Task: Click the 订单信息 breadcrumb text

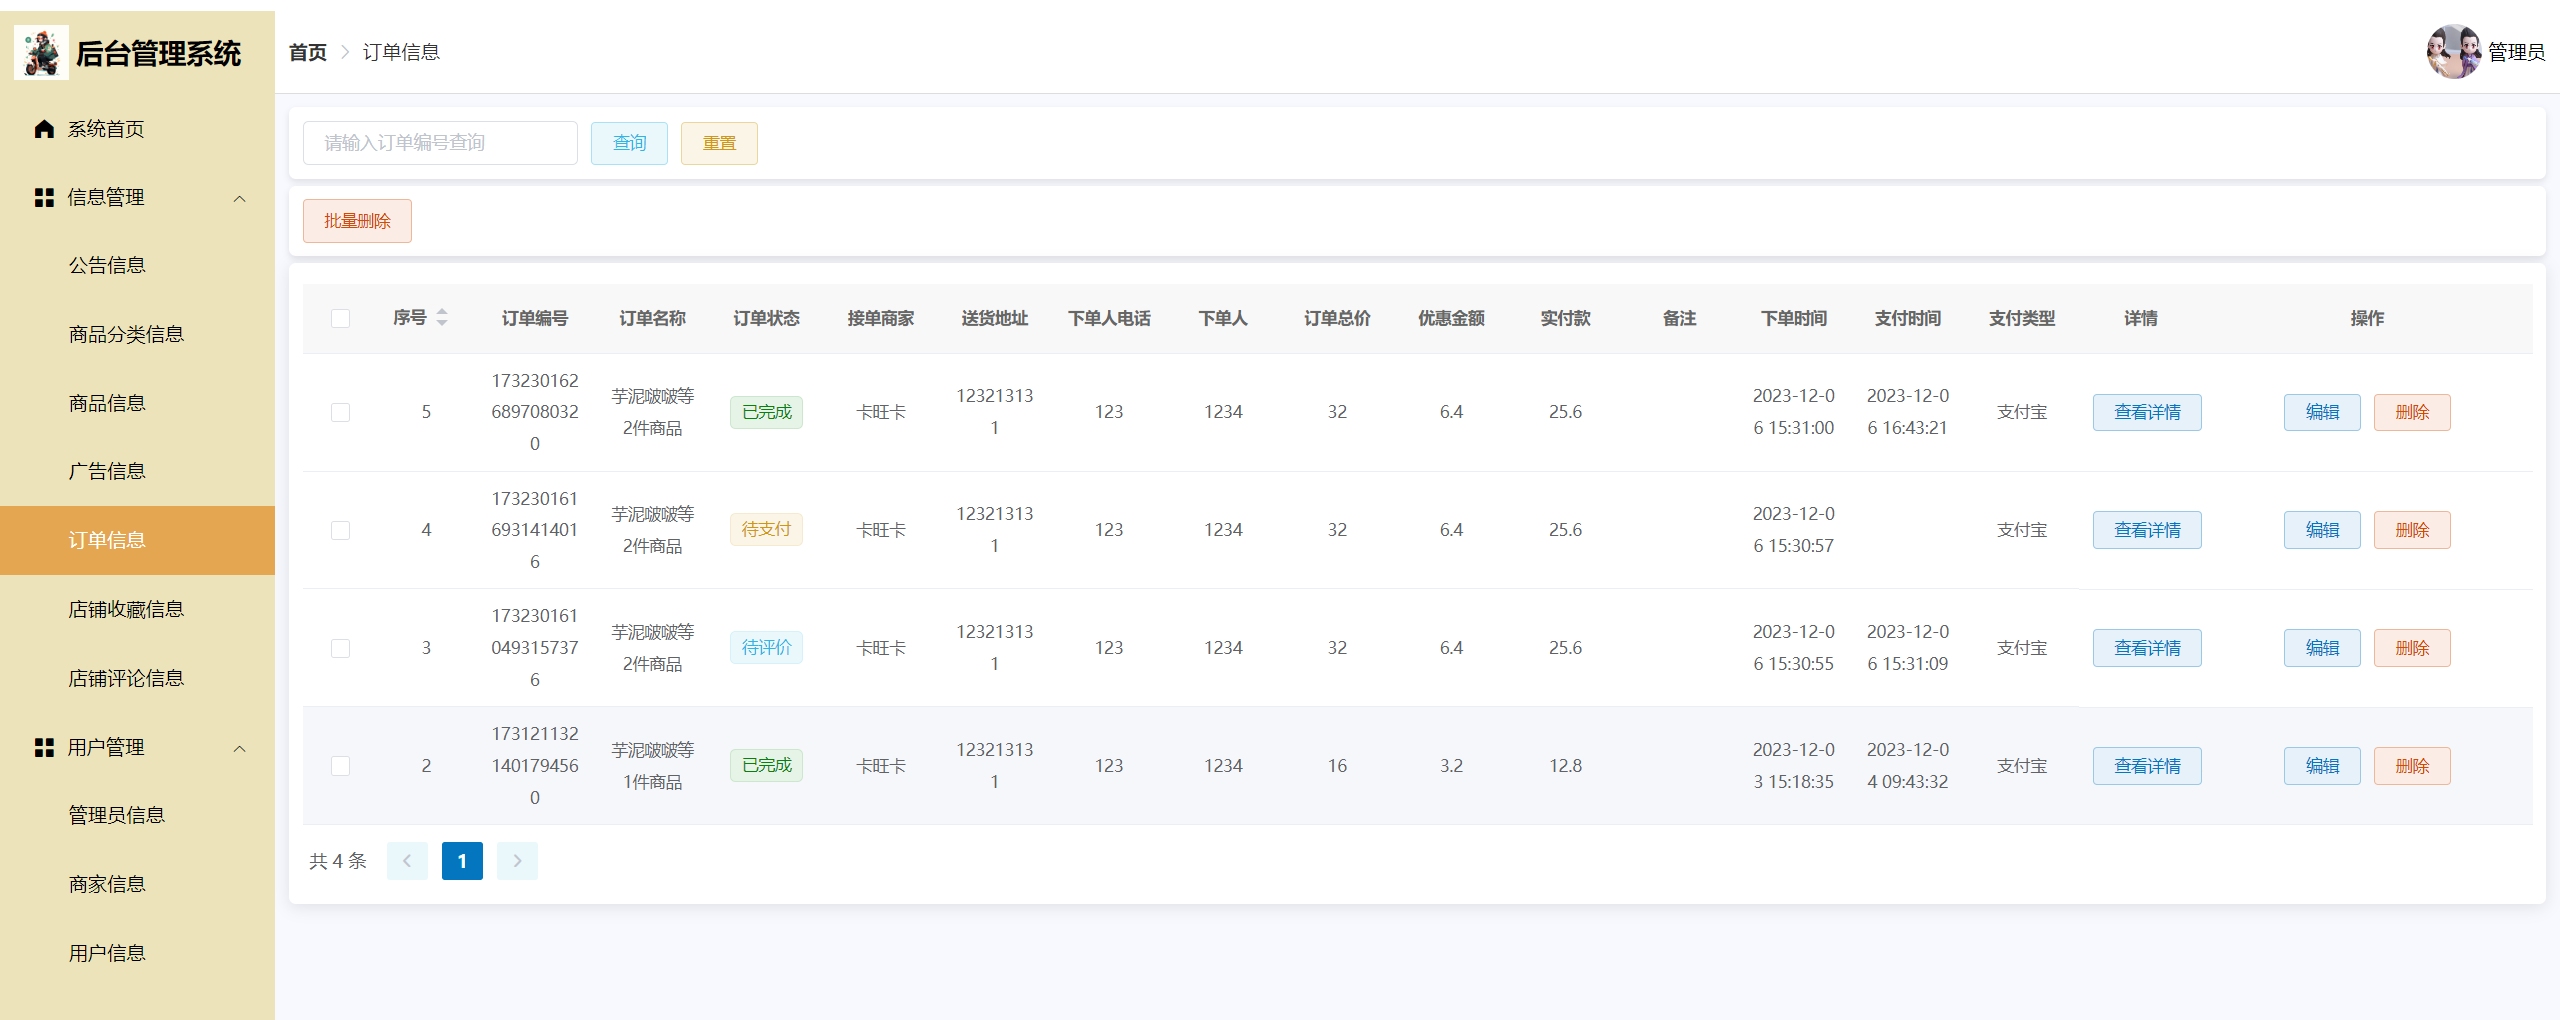Action: click(401, 52)
